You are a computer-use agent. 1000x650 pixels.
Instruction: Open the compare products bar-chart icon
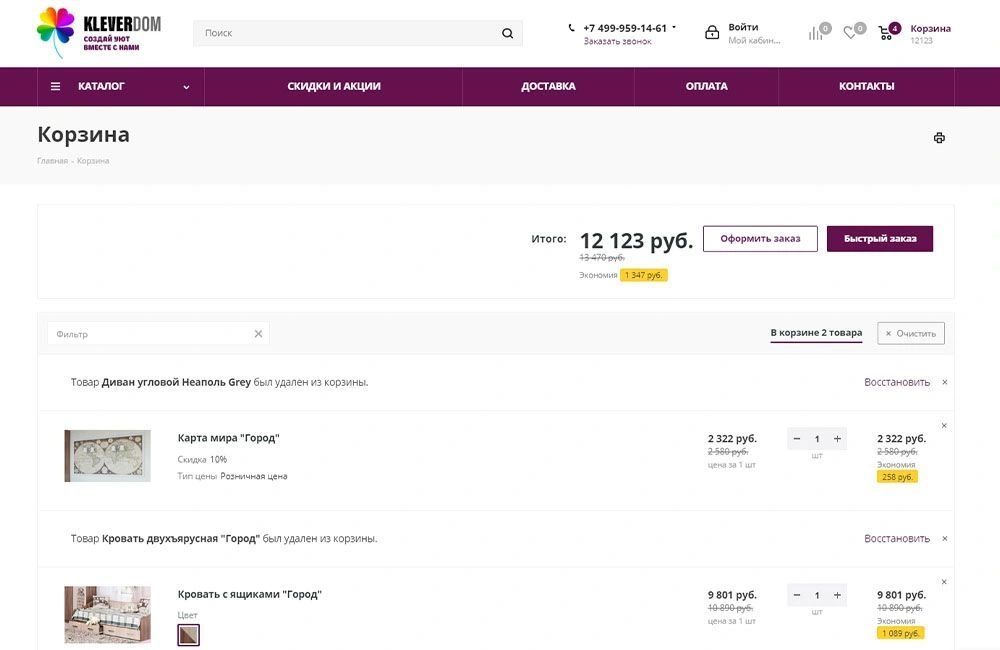(x=816, y=33)
